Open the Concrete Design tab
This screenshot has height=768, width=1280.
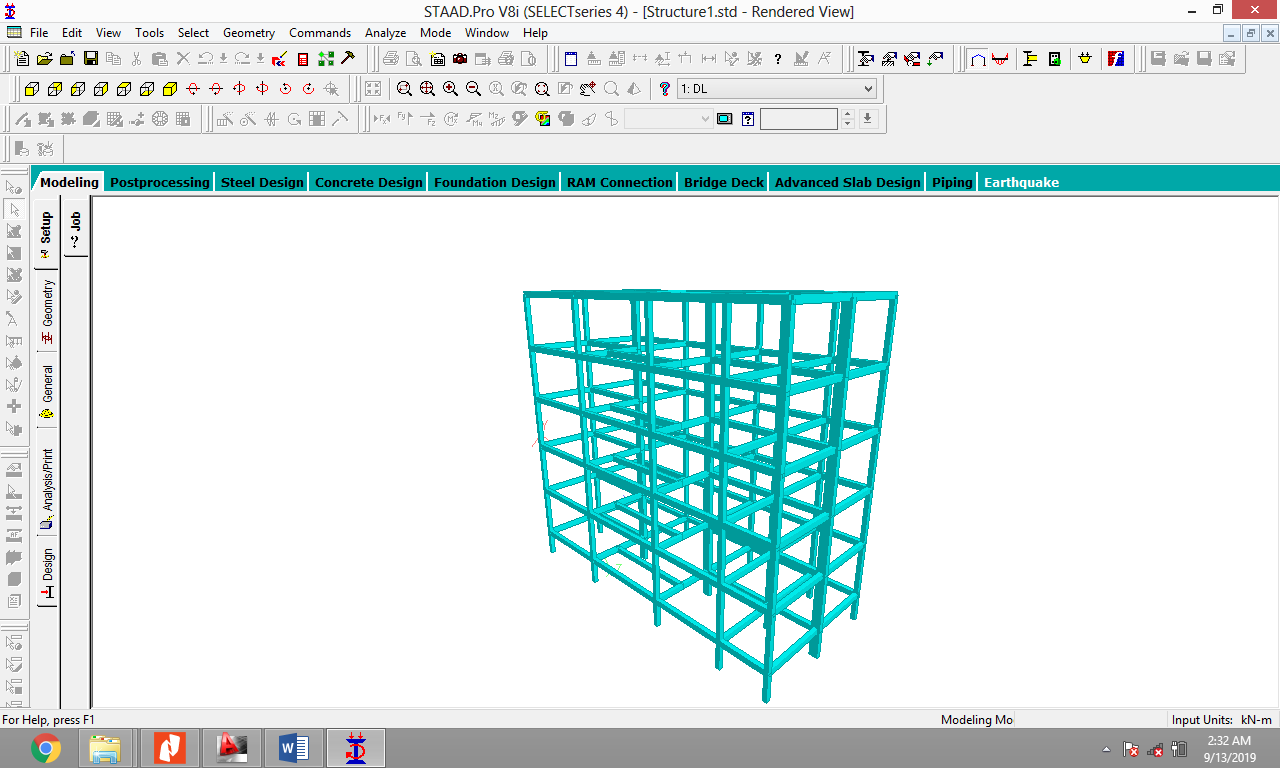click(368, 182)
